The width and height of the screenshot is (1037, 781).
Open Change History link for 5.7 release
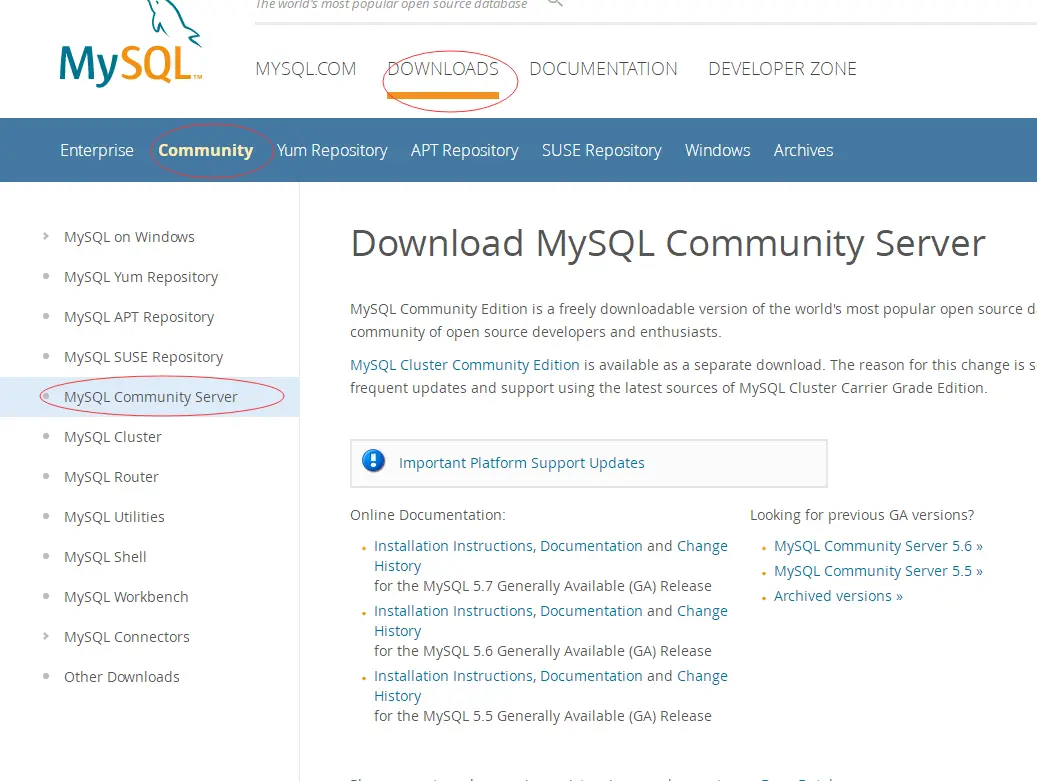(702, 546)
